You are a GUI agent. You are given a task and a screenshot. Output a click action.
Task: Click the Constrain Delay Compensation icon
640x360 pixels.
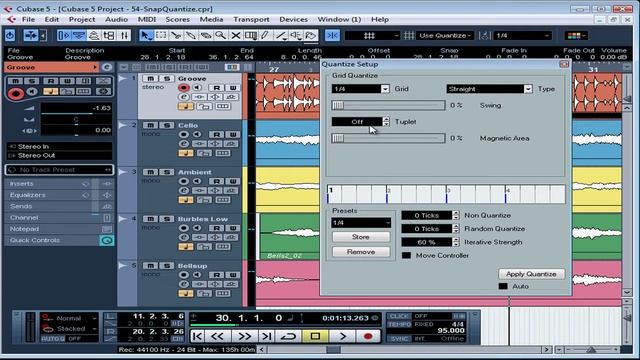(31, 36)
